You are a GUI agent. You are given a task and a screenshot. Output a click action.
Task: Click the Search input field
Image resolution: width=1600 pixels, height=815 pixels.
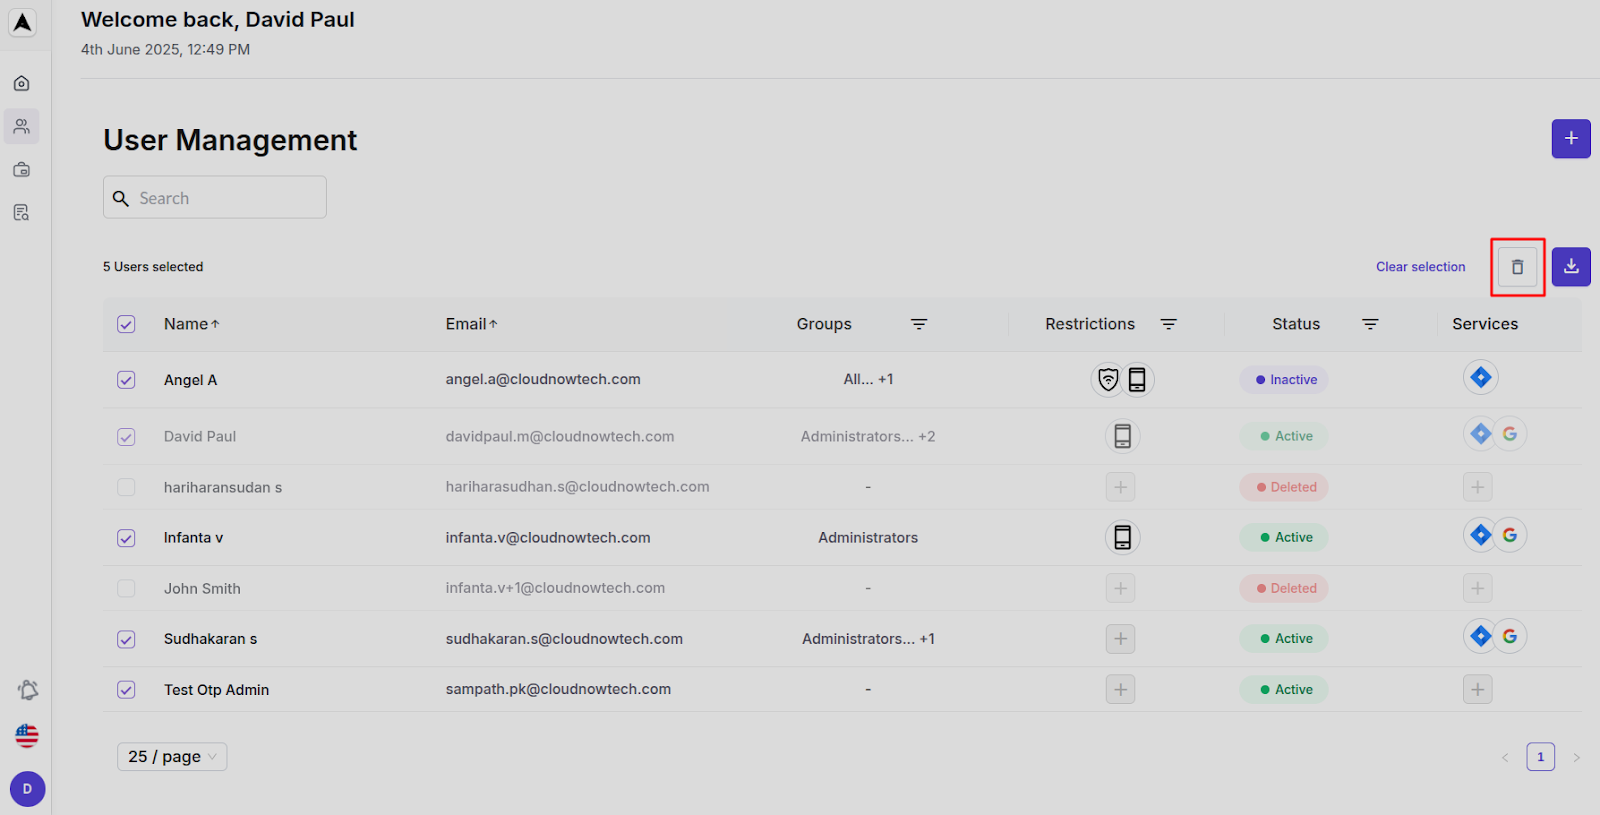tap(215, 197)
